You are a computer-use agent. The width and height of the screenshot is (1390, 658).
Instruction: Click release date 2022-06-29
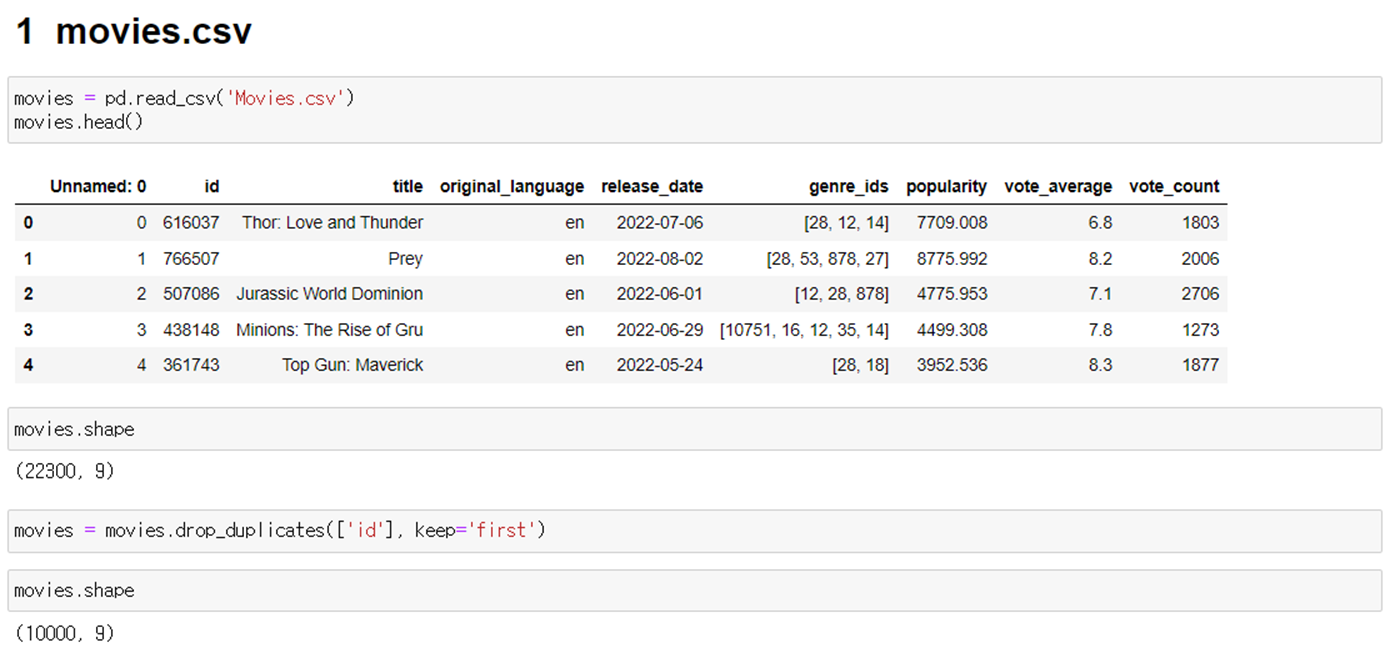click(660, 330)
